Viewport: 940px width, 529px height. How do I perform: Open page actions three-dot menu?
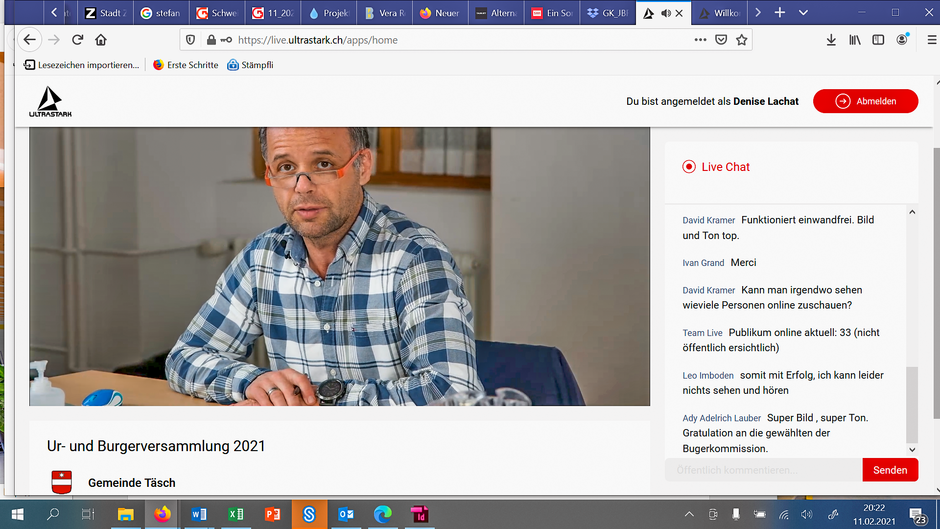click(700, 40)
